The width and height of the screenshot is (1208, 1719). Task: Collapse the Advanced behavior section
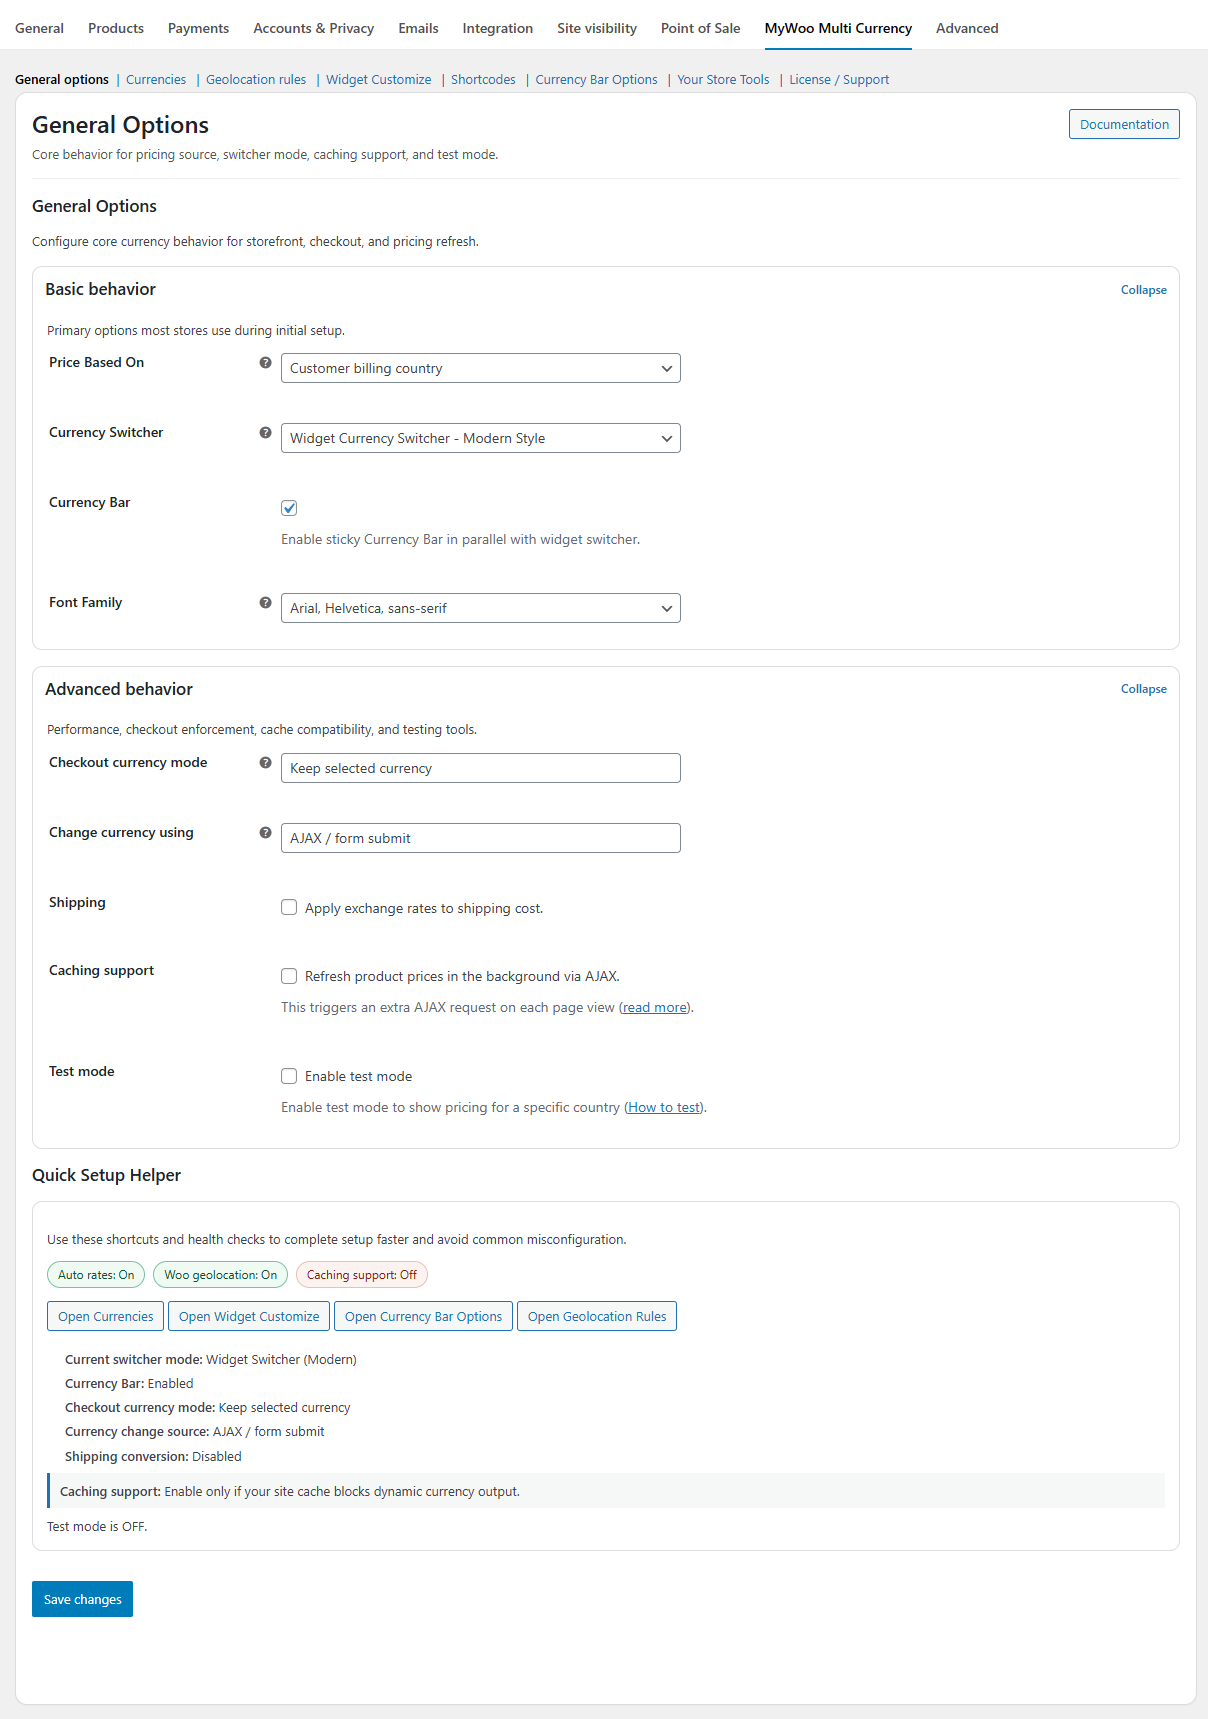1143,689
